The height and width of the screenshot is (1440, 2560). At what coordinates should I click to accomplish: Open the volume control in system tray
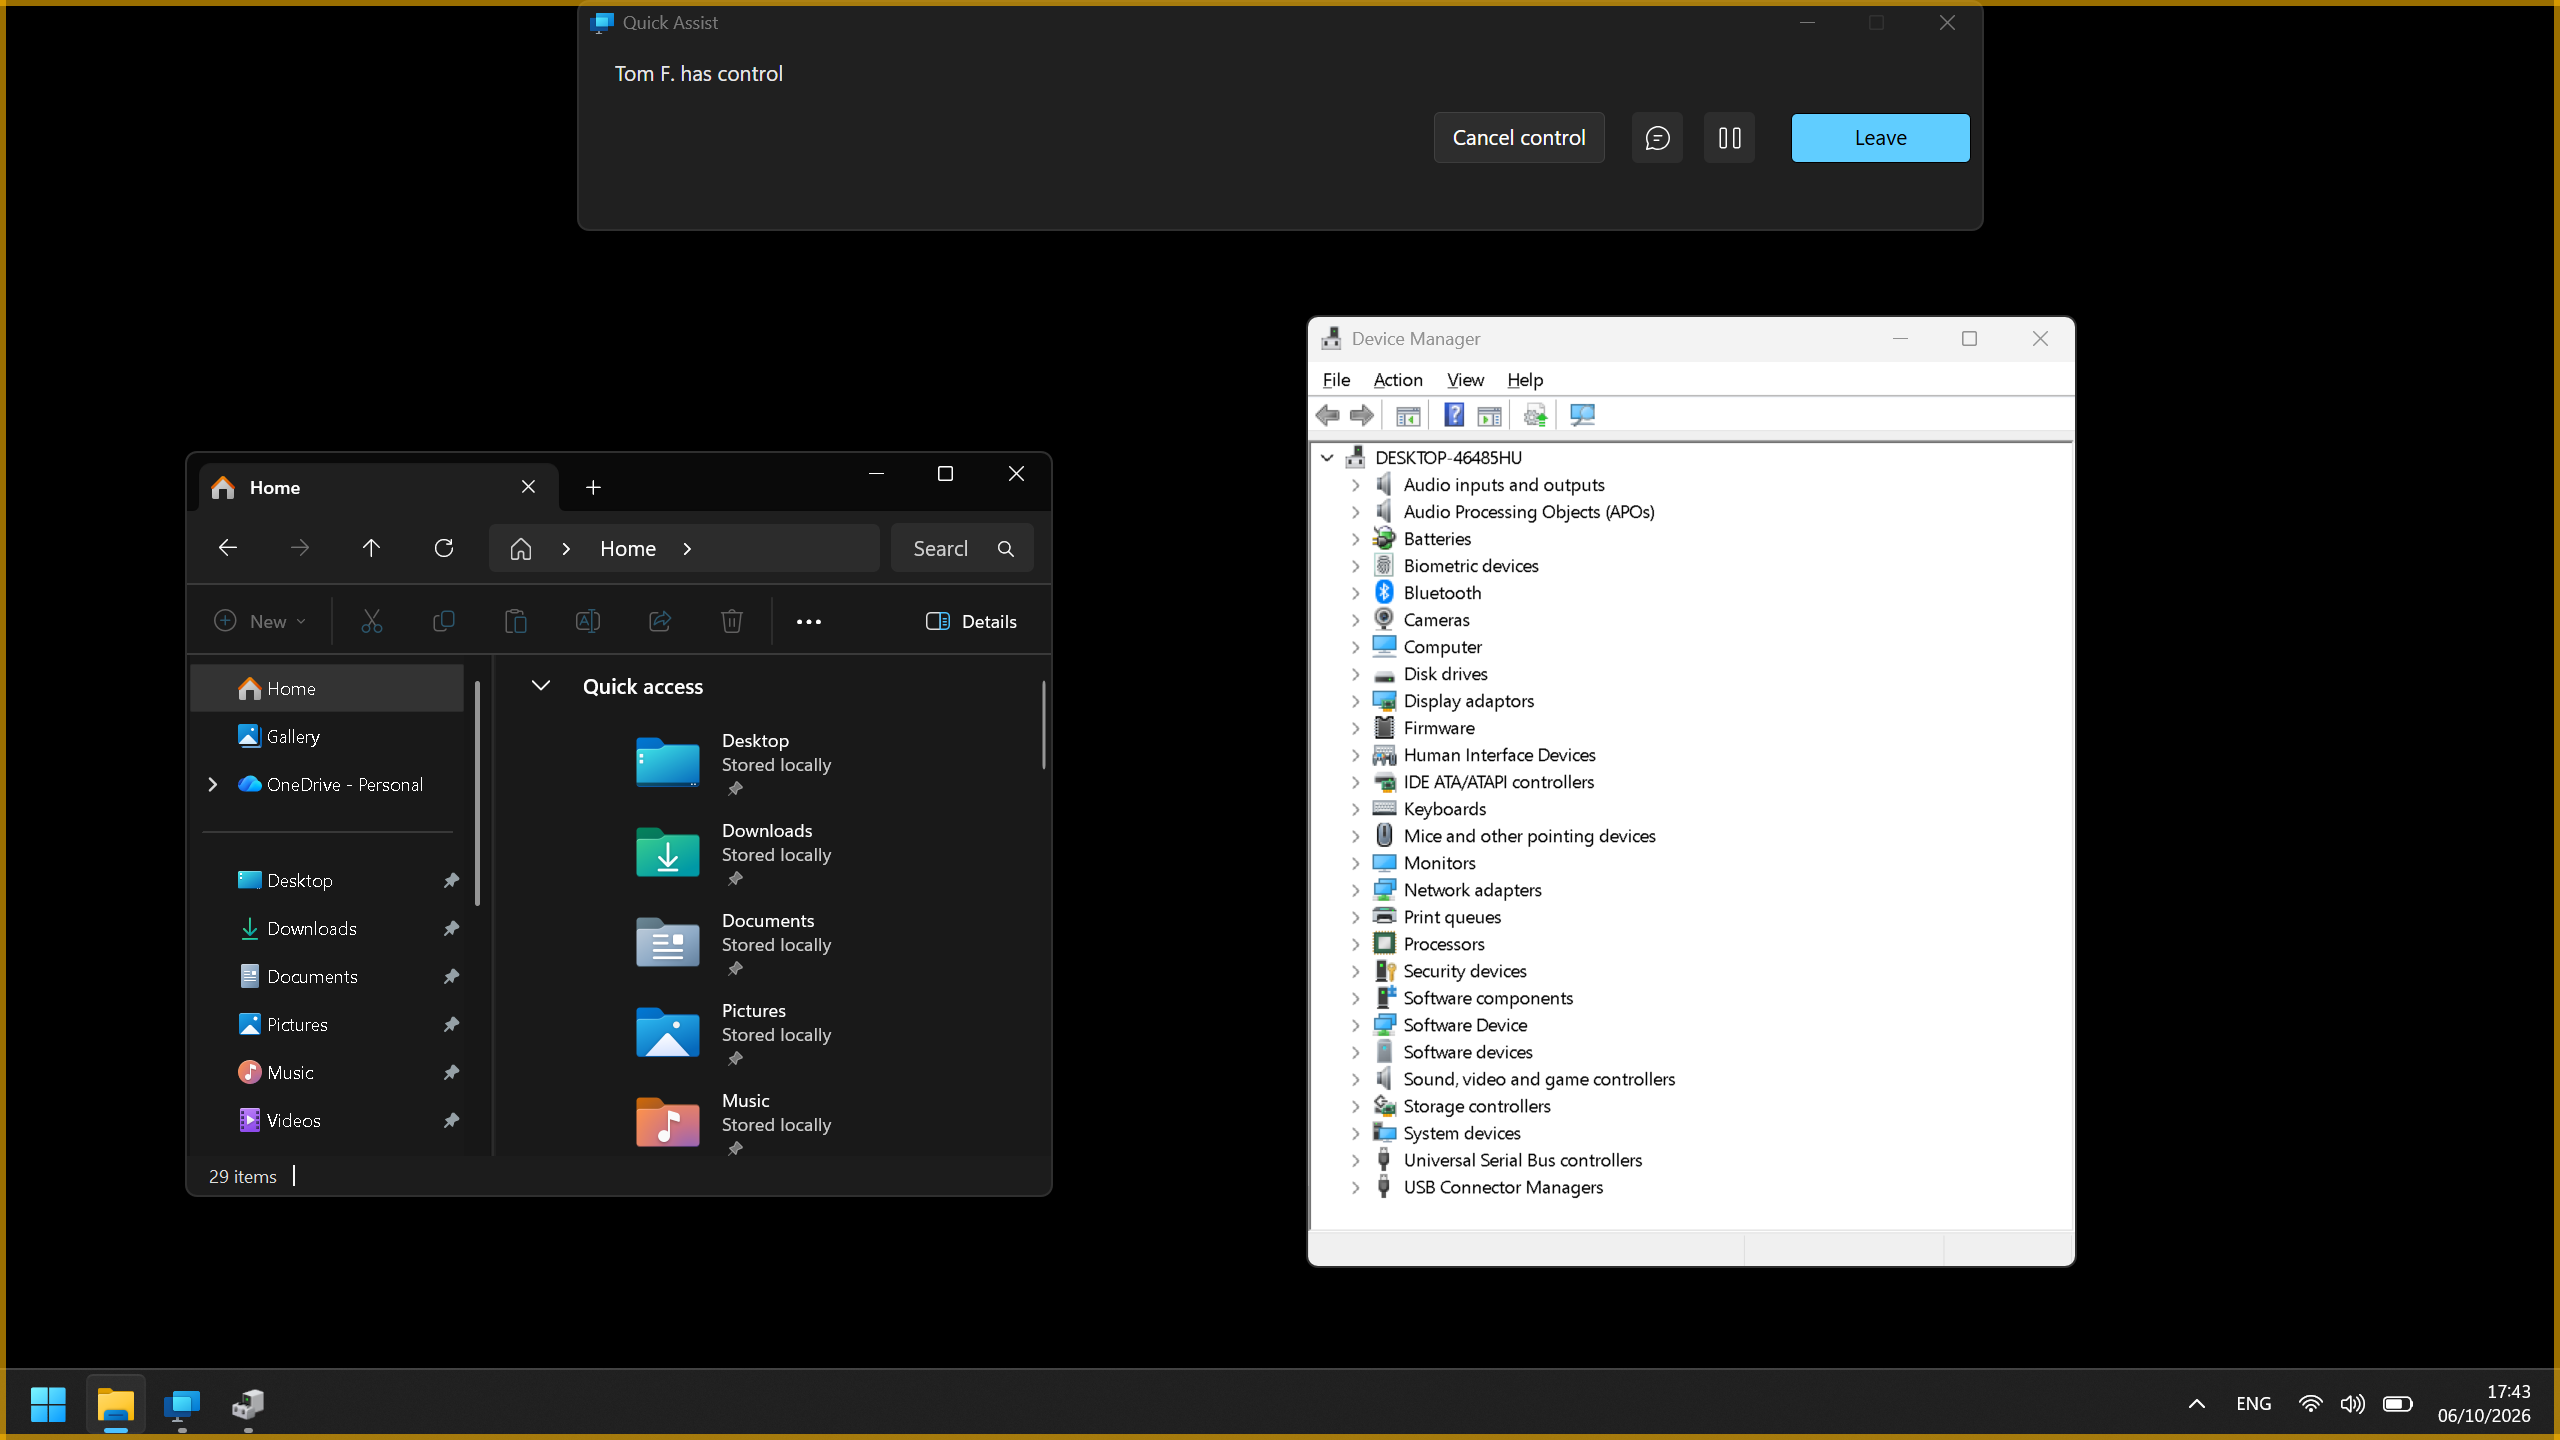(x=2352, y=1404)
